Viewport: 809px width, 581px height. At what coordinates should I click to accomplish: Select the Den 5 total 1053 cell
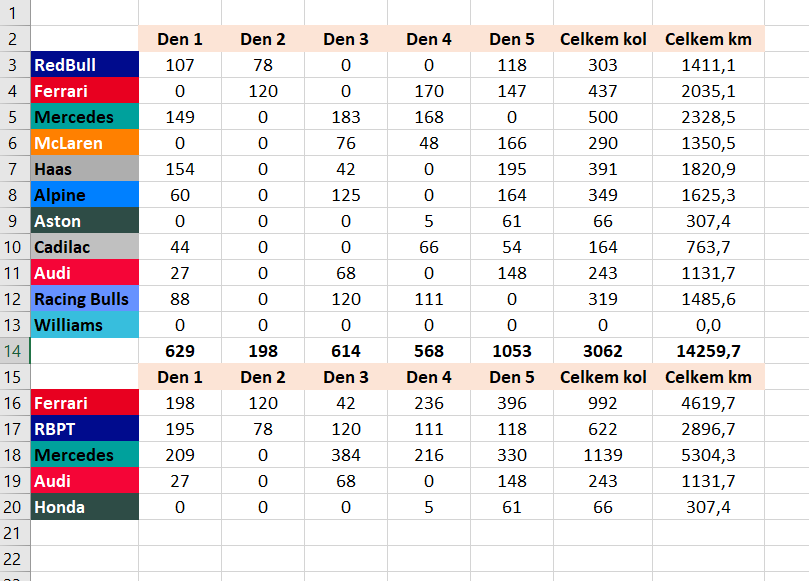[511, 351]
